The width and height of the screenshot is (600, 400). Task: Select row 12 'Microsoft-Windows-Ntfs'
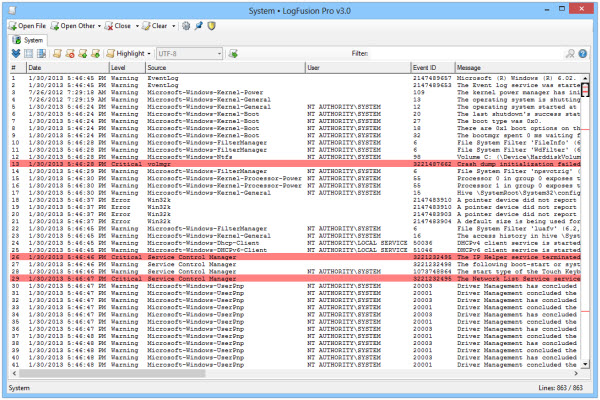click(295, 157)
